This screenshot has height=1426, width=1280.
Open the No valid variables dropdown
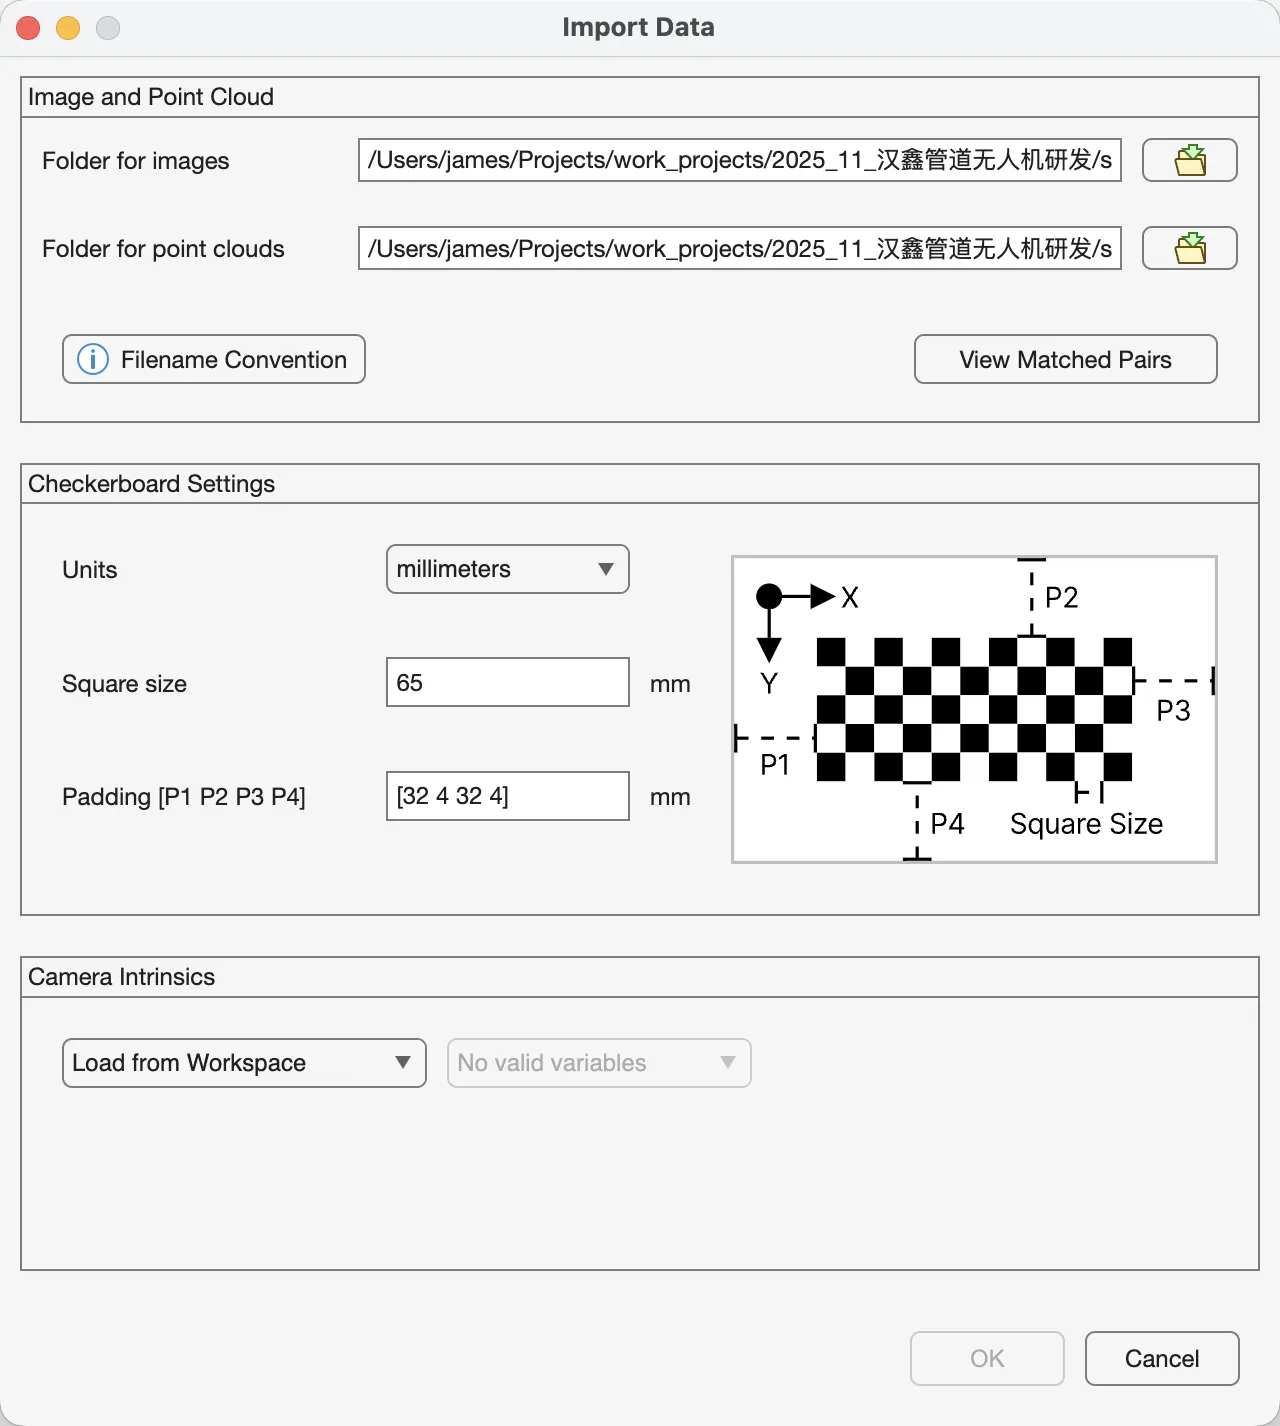[x=598, y=1063]
